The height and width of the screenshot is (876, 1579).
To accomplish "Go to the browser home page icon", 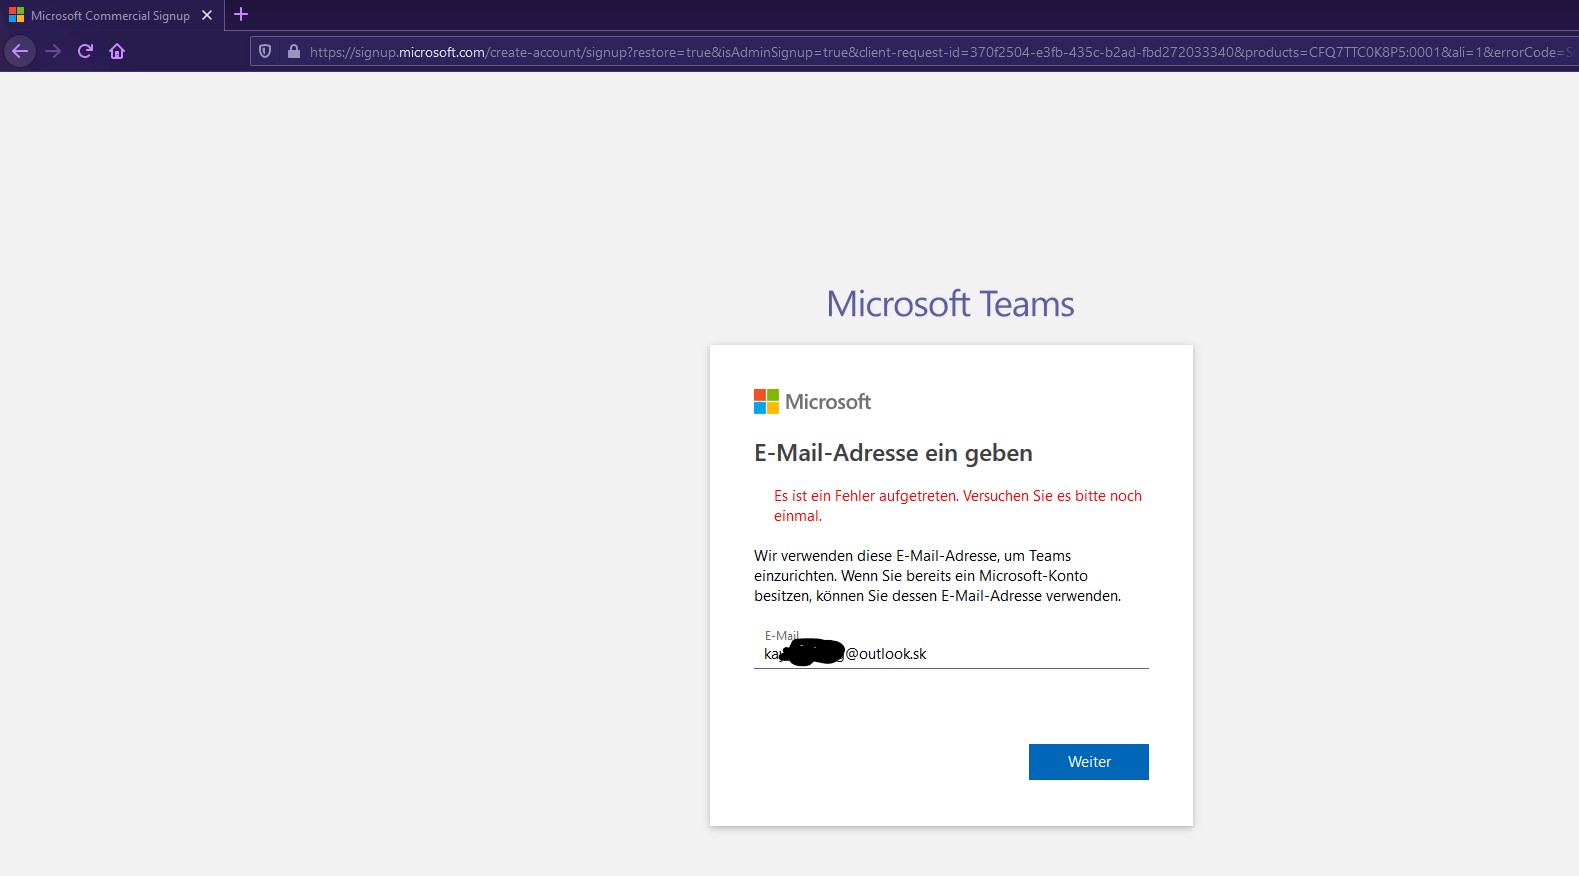I will pyautogui.click(x=117, y=51).
